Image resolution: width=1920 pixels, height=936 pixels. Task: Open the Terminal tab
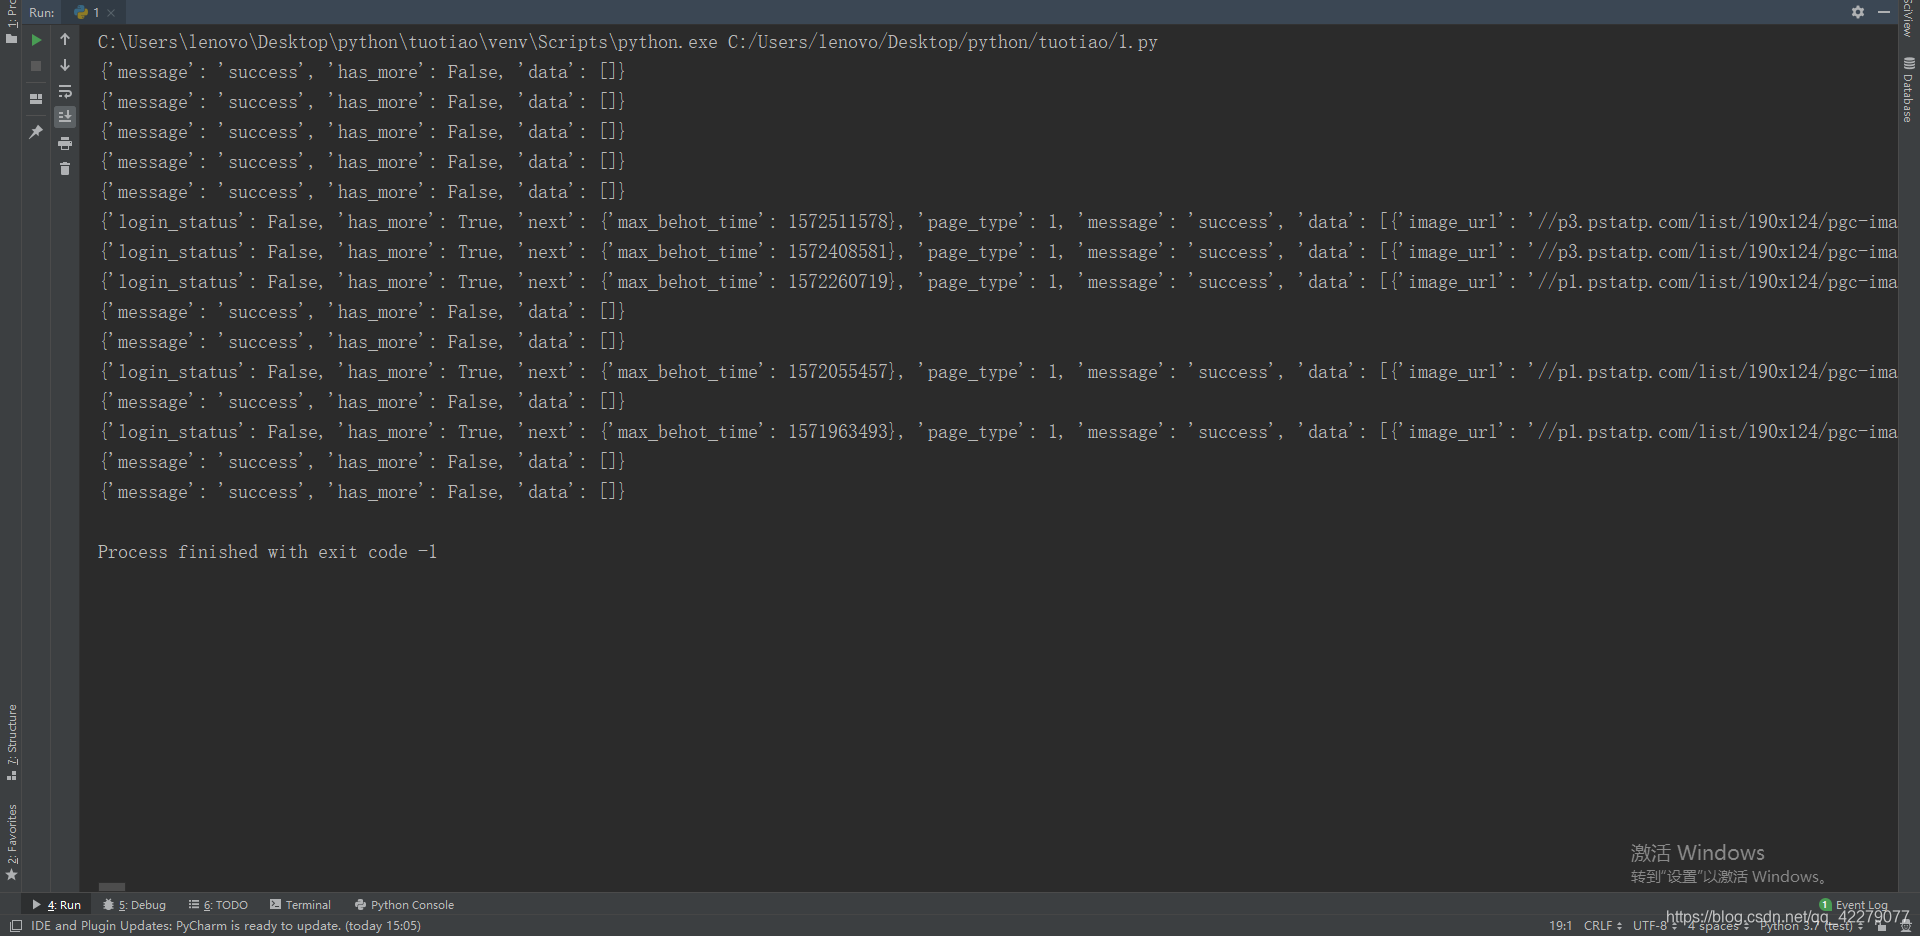click(x=300, y=905)
